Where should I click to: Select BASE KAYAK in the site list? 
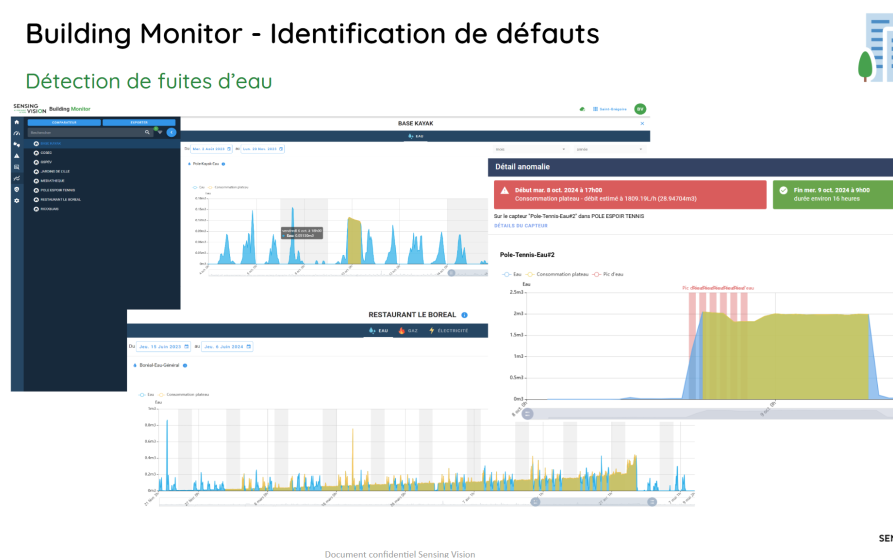(101, 143)
